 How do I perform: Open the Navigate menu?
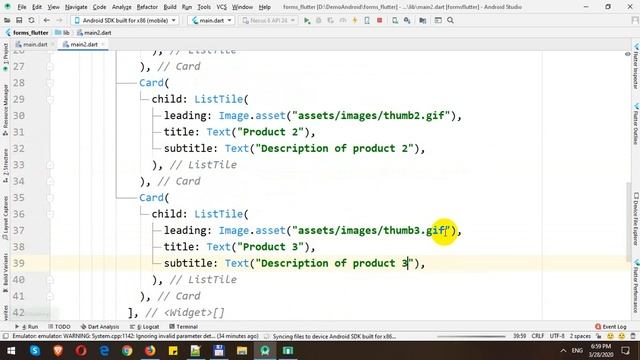tap(76, 7)
